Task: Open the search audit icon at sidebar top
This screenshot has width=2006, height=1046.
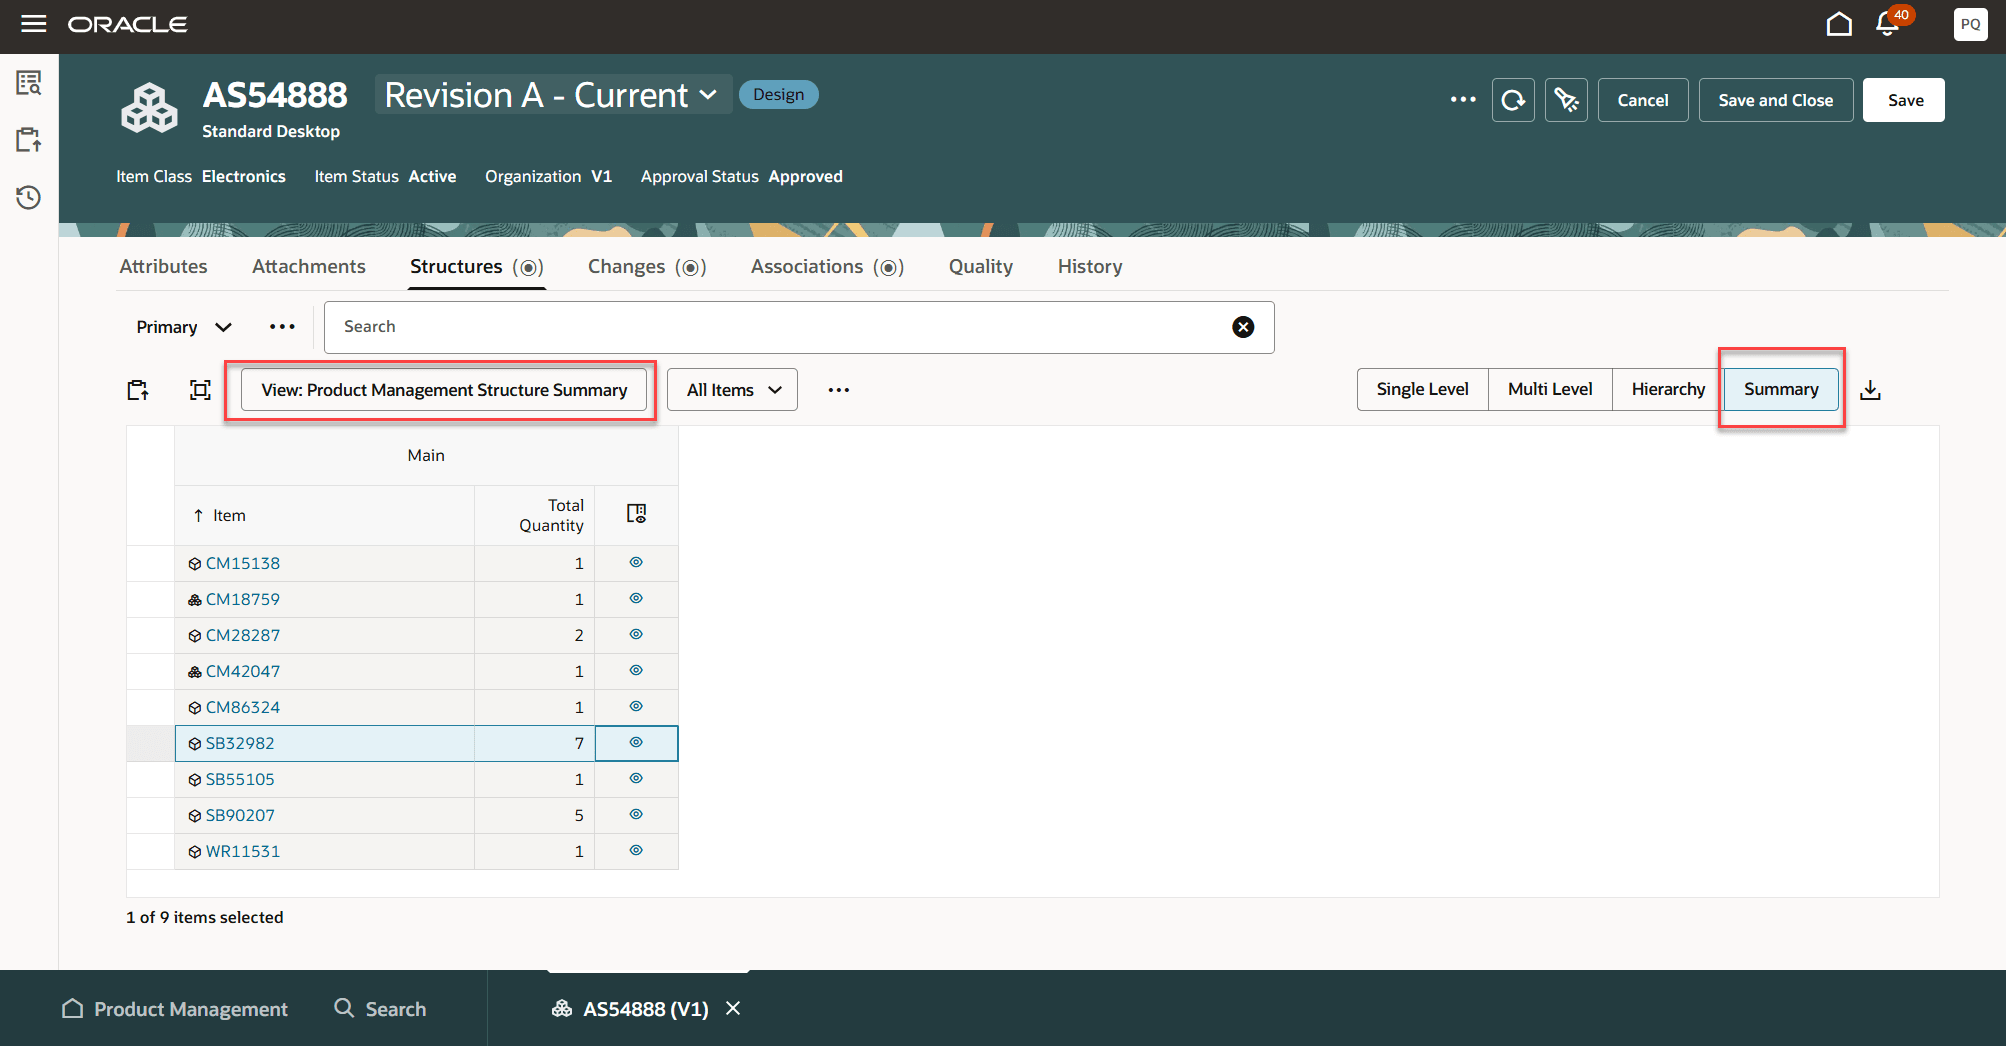Action: pyautogui.click(x=28, y=83)
